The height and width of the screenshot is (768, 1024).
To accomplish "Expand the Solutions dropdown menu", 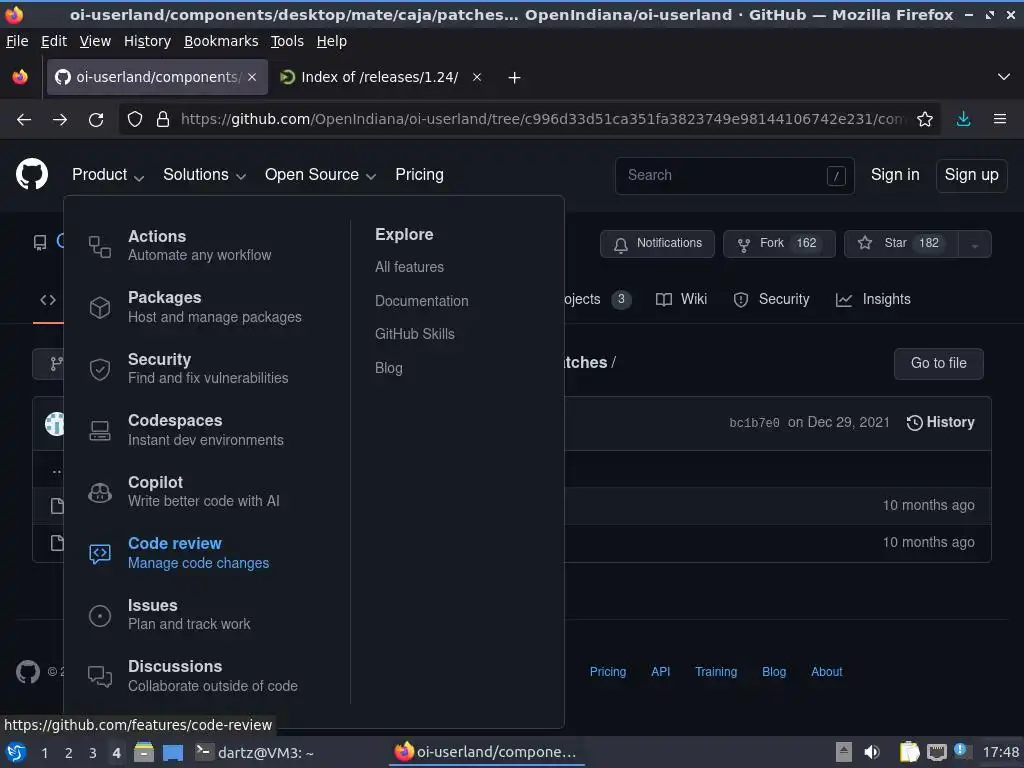I will click(204, 174).
